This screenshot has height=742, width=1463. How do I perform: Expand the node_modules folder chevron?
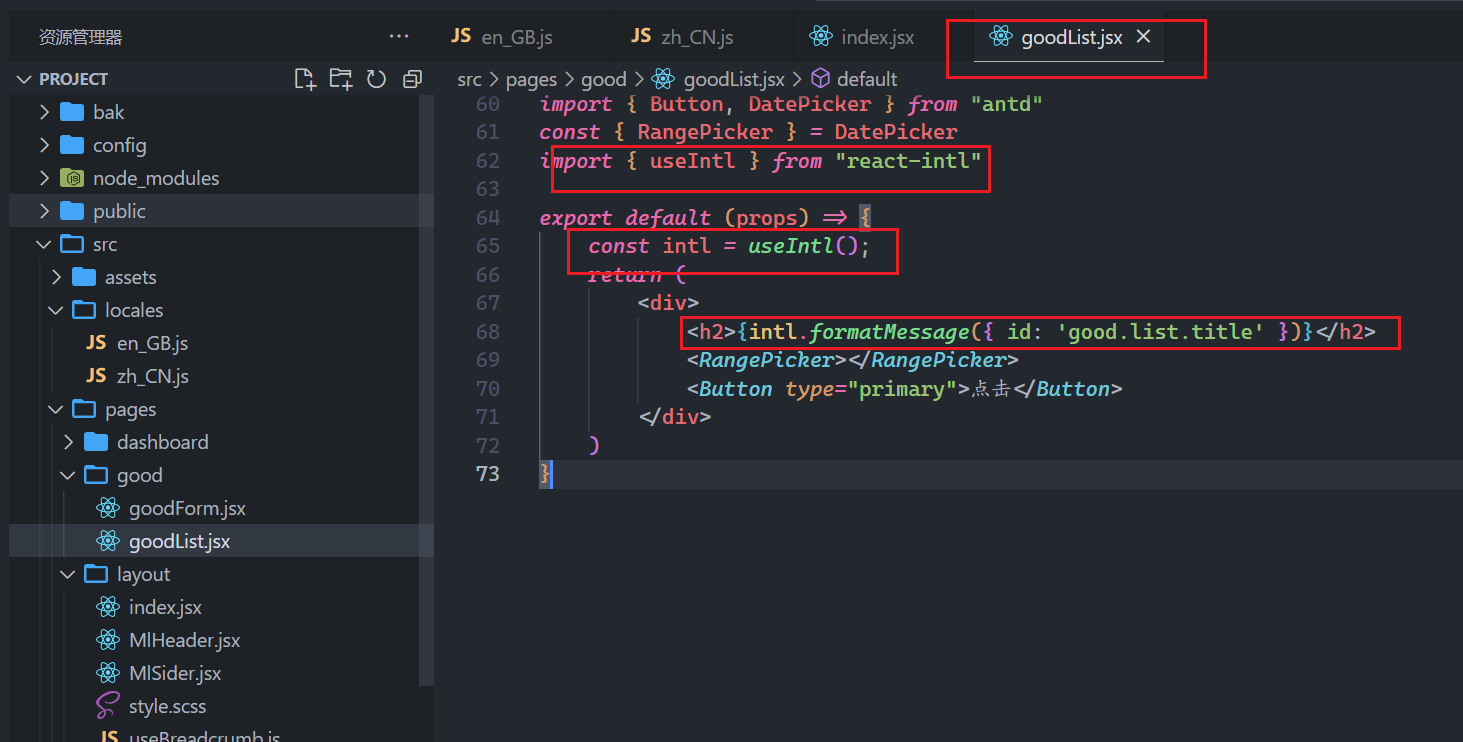[x=44, y=178]
